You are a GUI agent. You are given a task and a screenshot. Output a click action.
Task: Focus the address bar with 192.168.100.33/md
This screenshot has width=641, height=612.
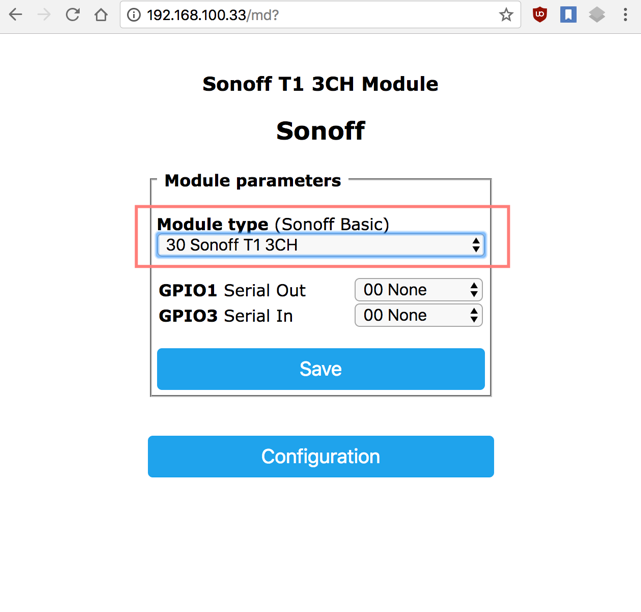[x=311, y=15]
